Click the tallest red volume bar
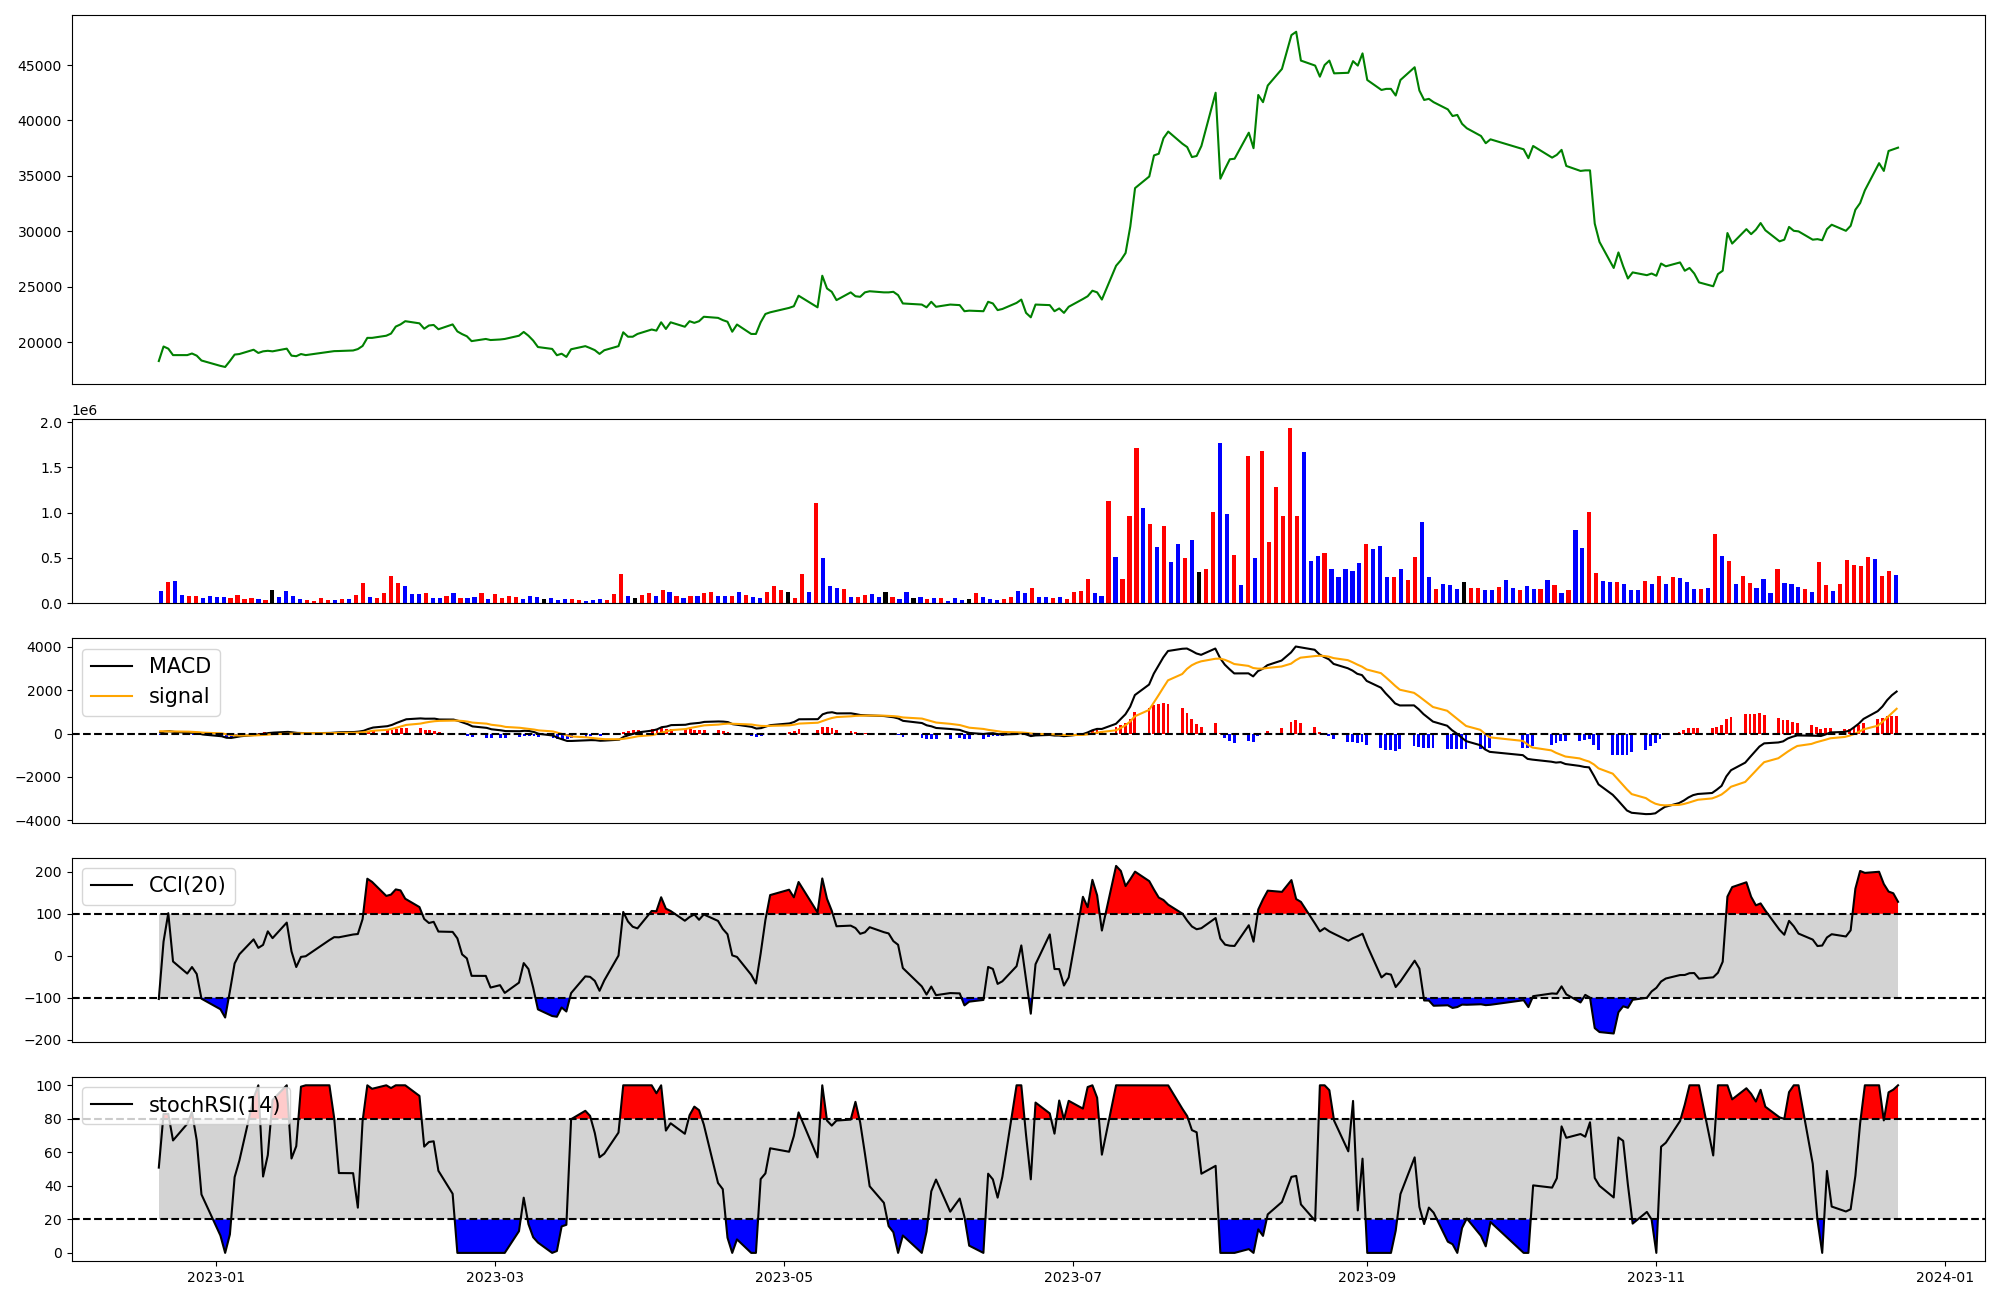 [x=1290, y=515]
